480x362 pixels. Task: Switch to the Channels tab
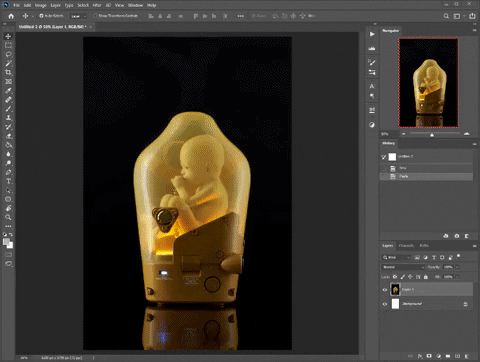pos(406,246)
